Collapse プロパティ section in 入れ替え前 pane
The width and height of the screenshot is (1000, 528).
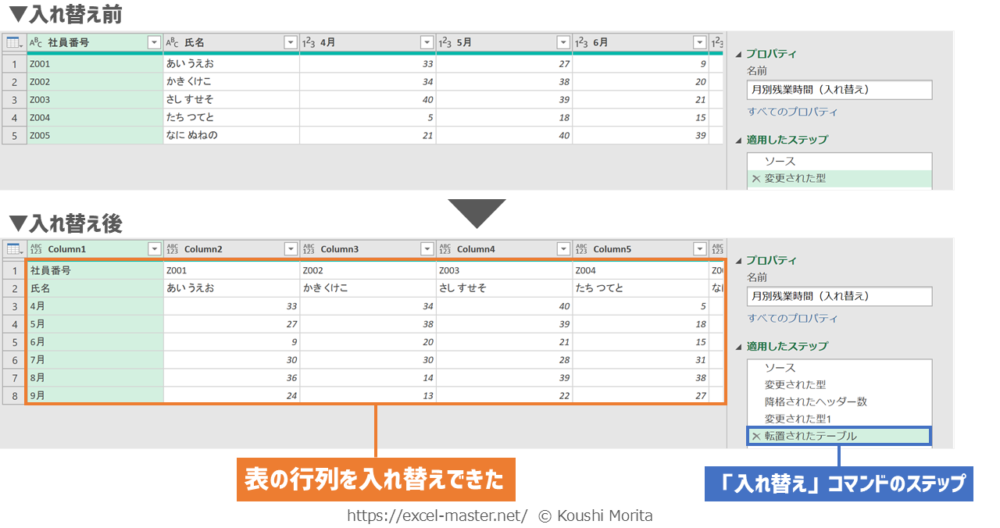(739, 54)
